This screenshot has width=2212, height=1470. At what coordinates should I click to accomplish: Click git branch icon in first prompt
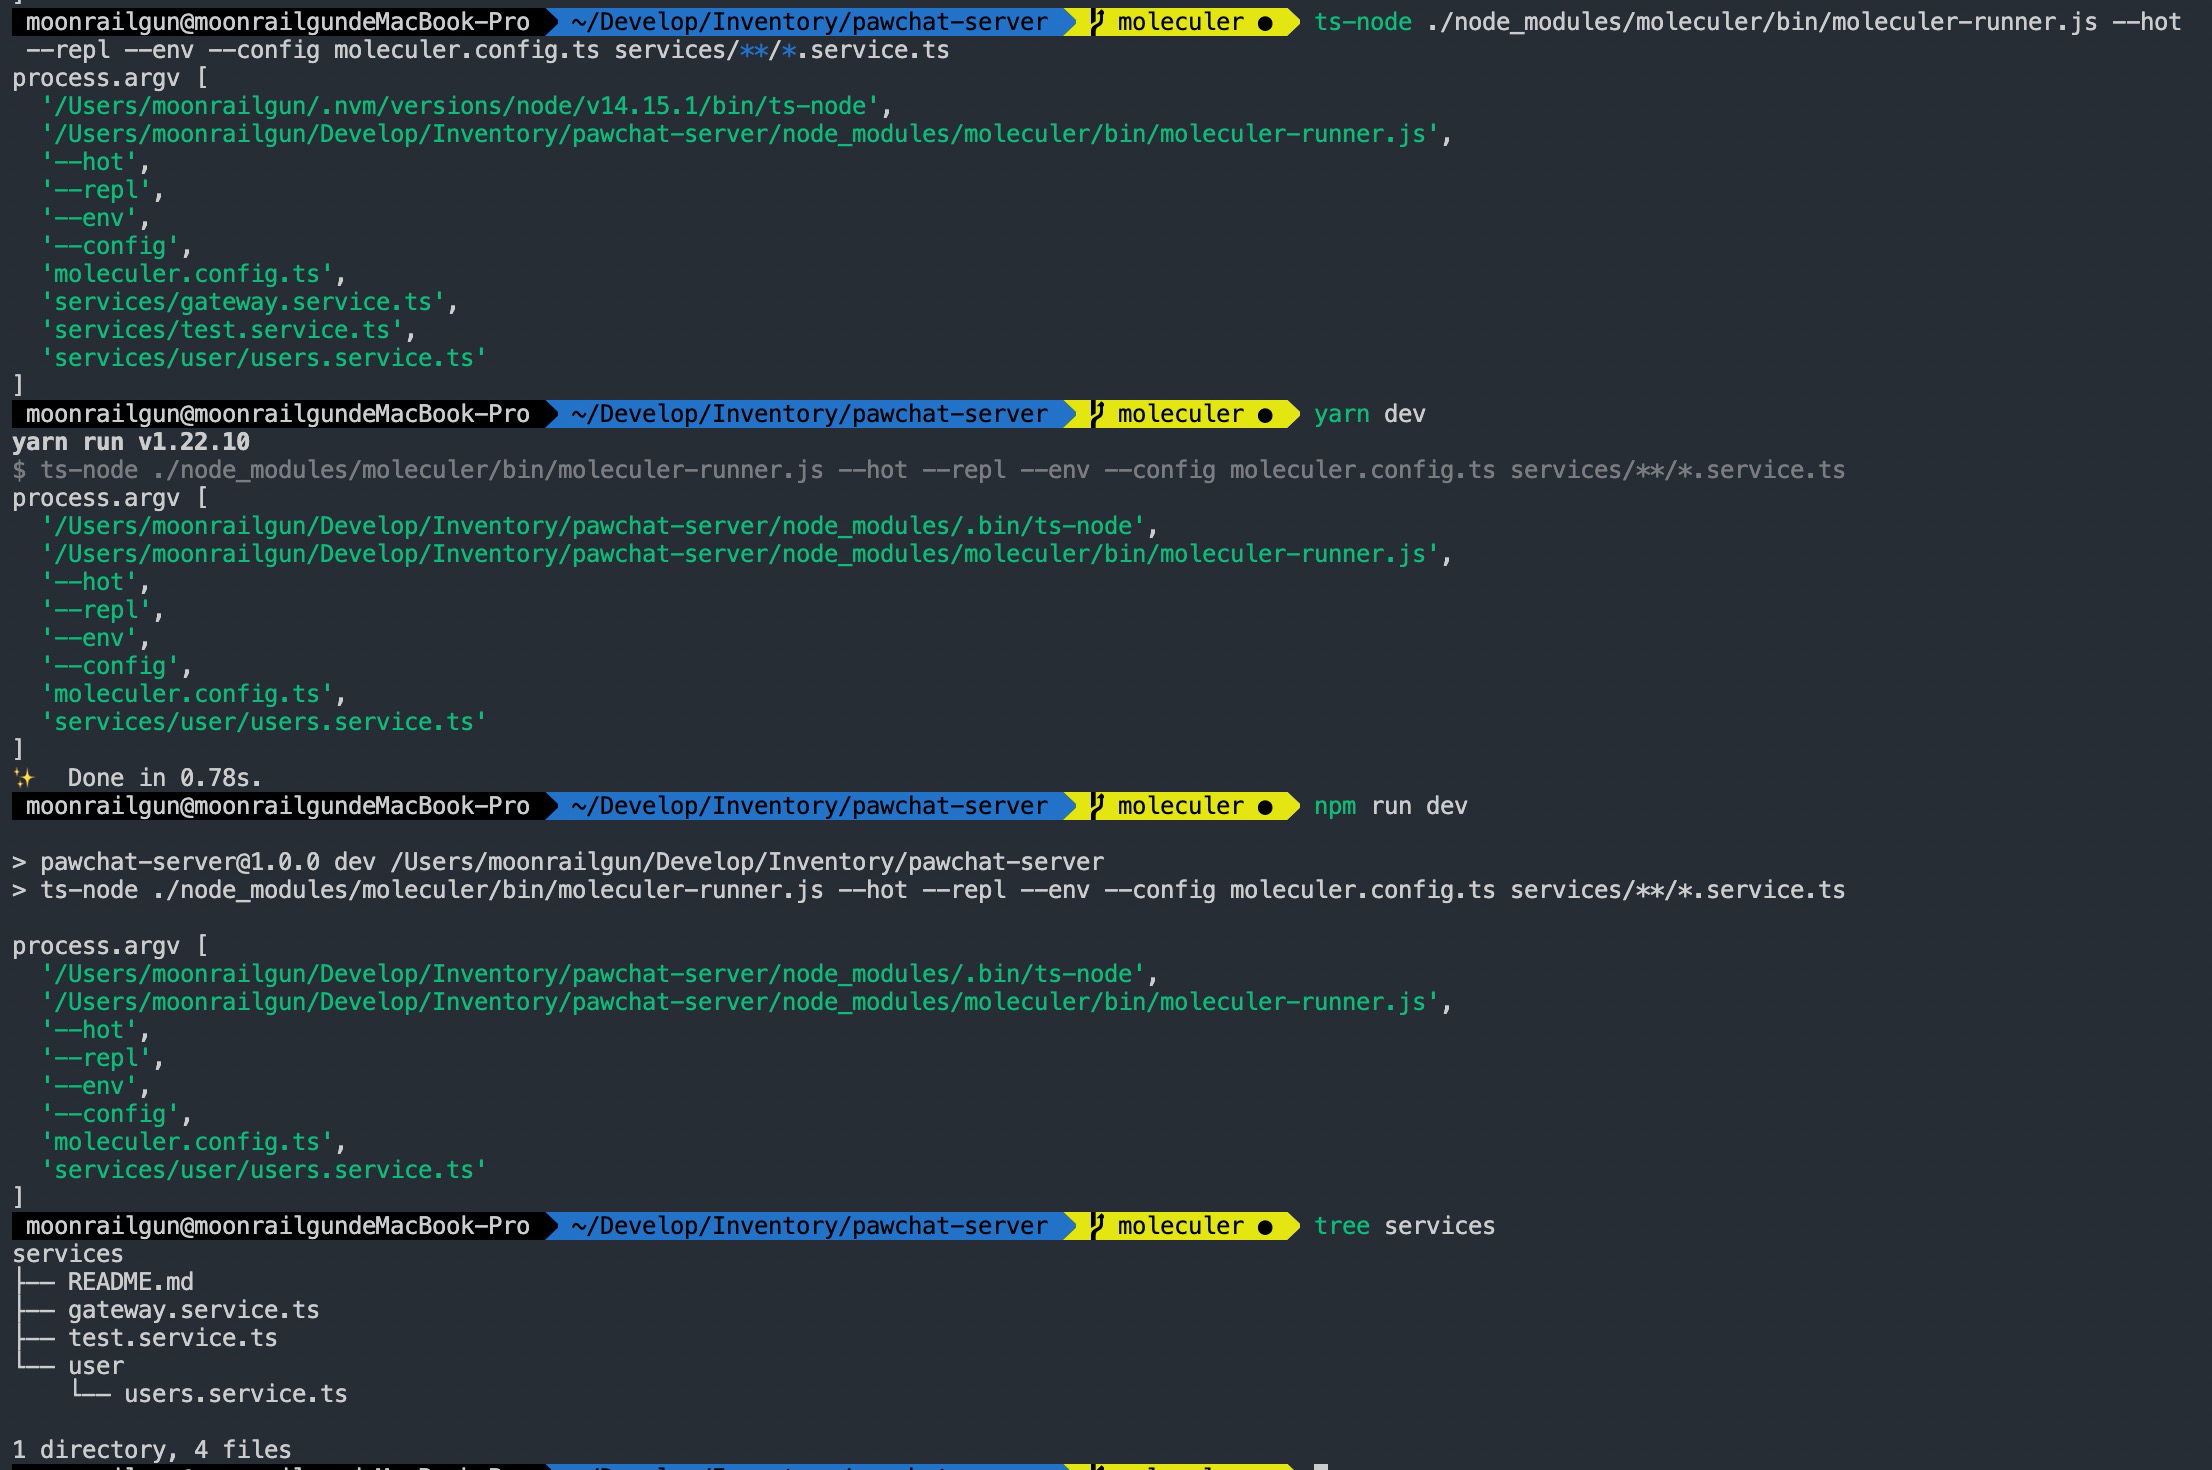[x=1098, y=22]
